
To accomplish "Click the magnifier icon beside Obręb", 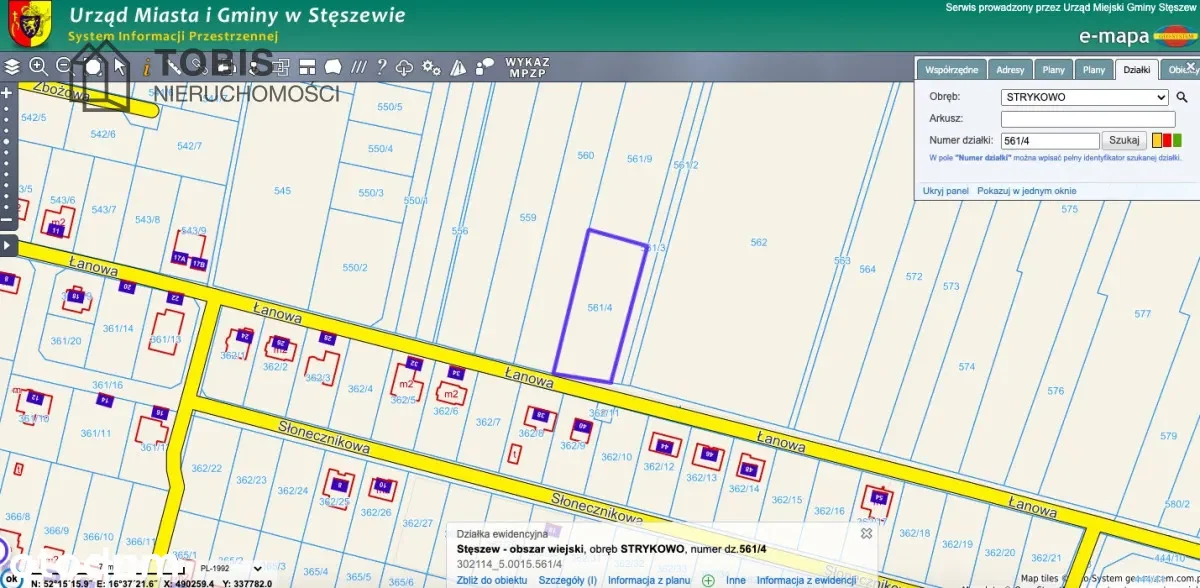I will click(1181, 98).
